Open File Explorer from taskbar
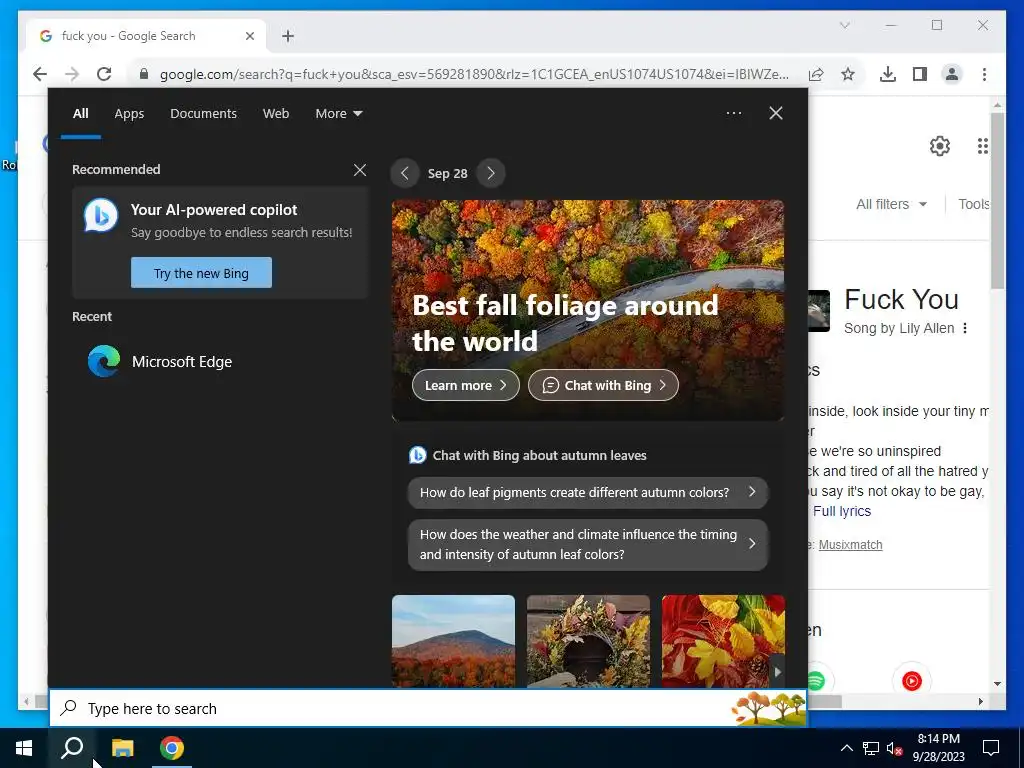1024x768 pixels. point(122,748)
